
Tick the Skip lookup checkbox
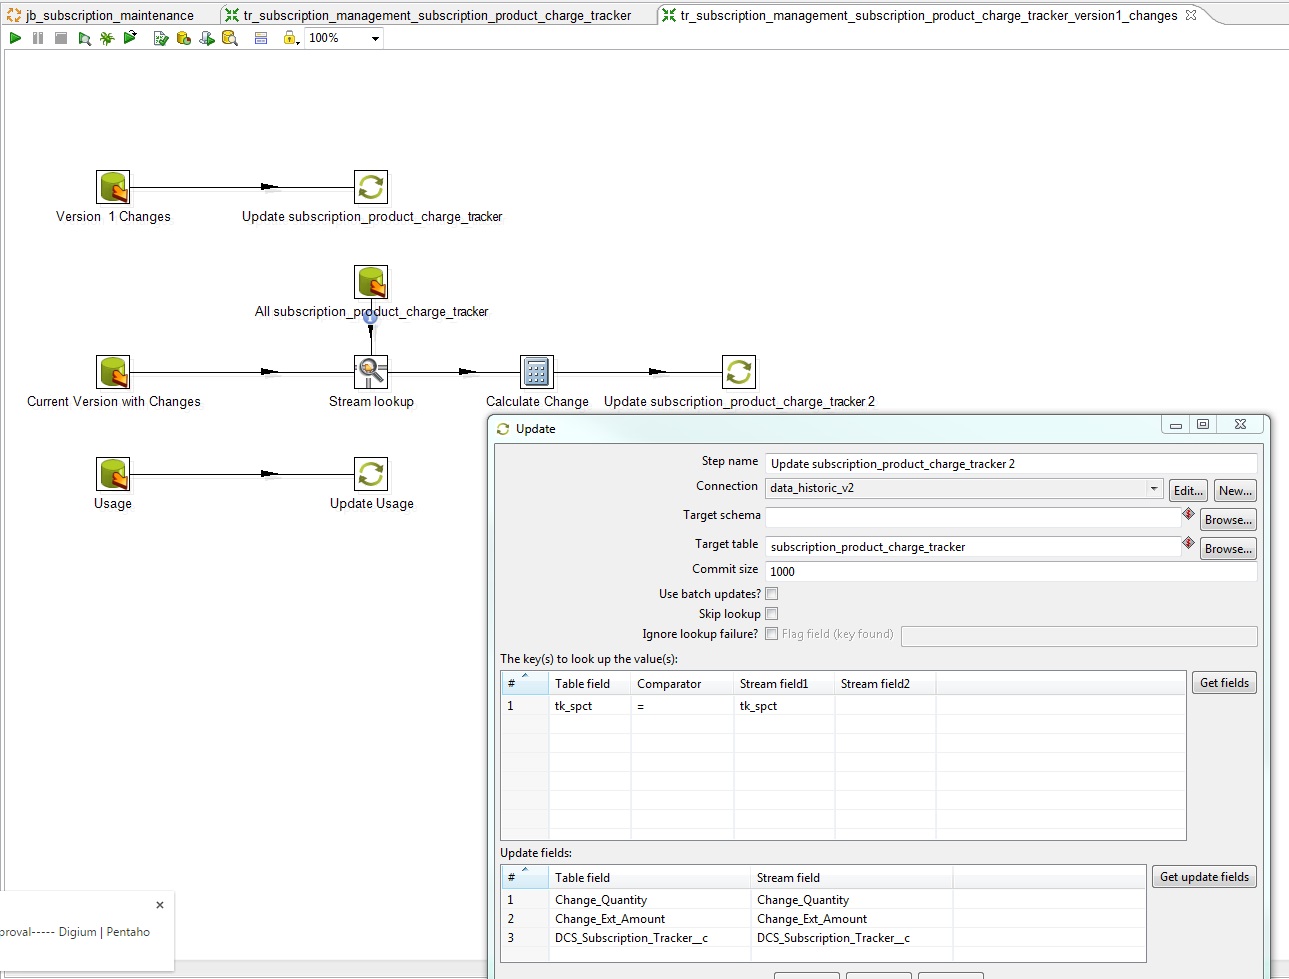point(771,614)
